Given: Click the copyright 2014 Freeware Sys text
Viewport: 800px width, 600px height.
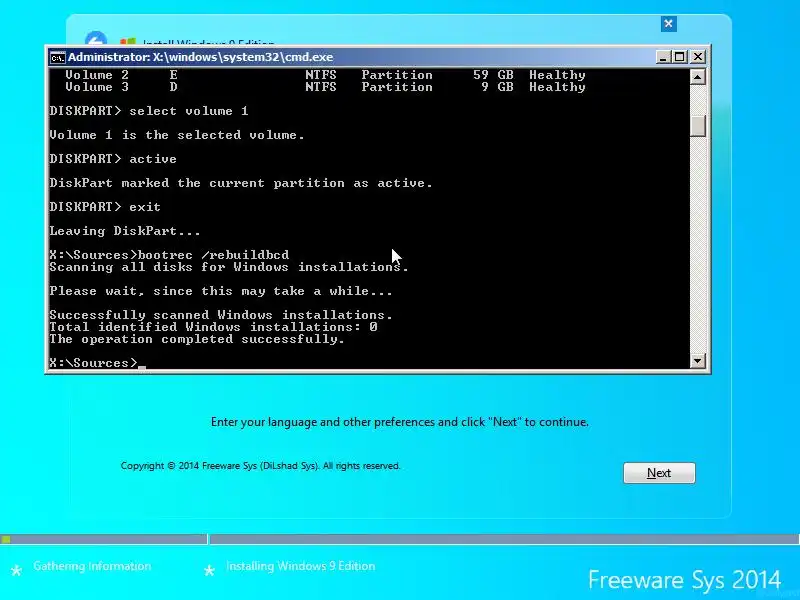Looking at the screenshot, I should tap(261, 466).
